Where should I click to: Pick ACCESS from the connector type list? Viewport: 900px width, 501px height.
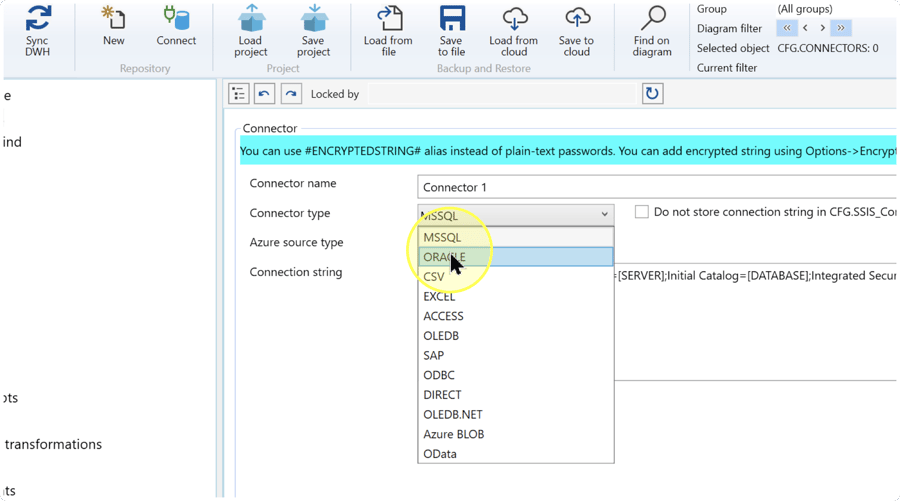coord(515,316)
